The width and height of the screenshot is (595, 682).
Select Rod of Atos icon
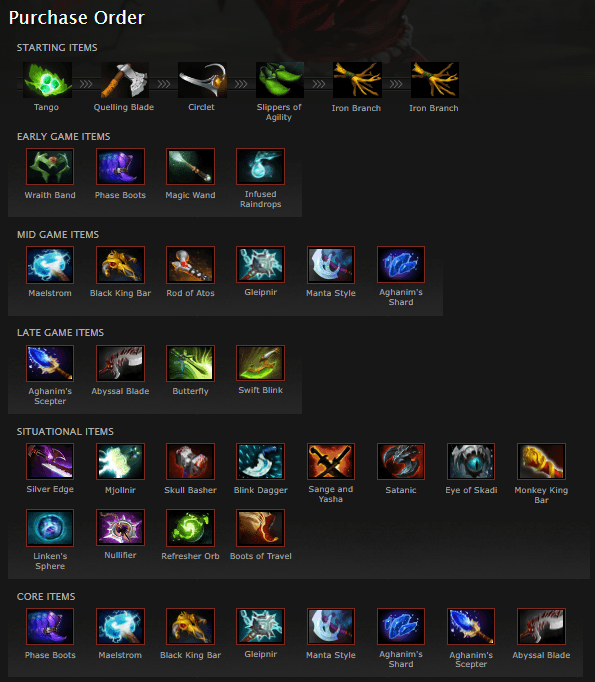pyautogui.click(x=191, y=264)
